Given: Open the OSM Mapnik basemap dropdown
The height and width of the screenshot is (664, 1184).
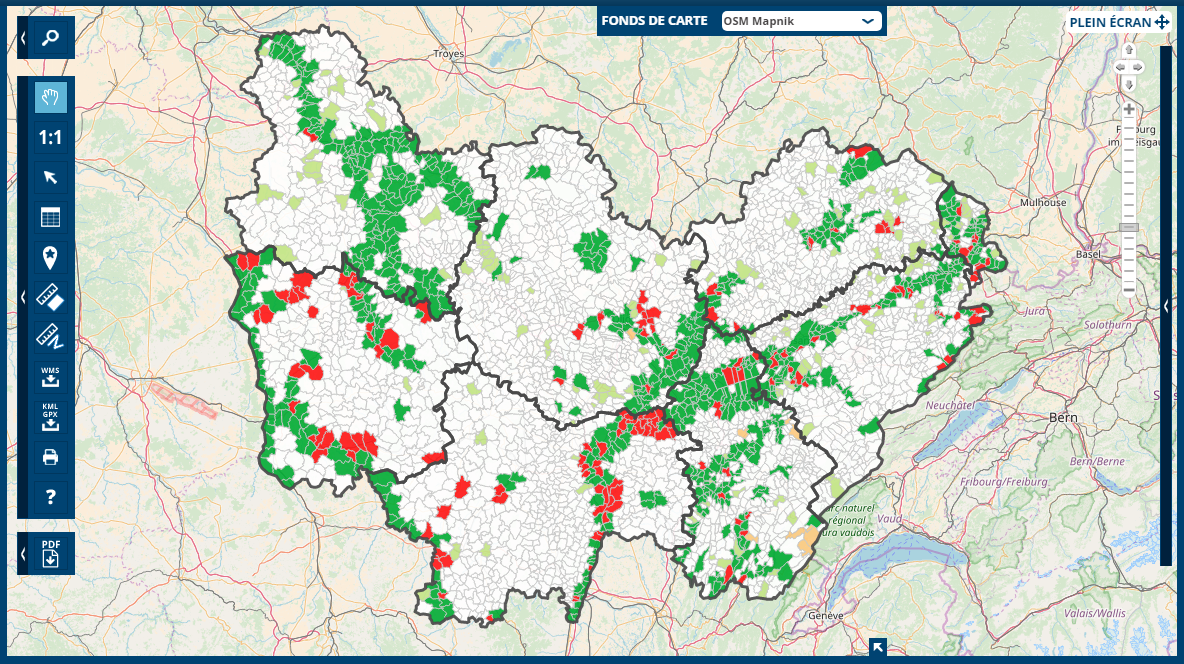Looking at the screenshot, I should (801, 21).
